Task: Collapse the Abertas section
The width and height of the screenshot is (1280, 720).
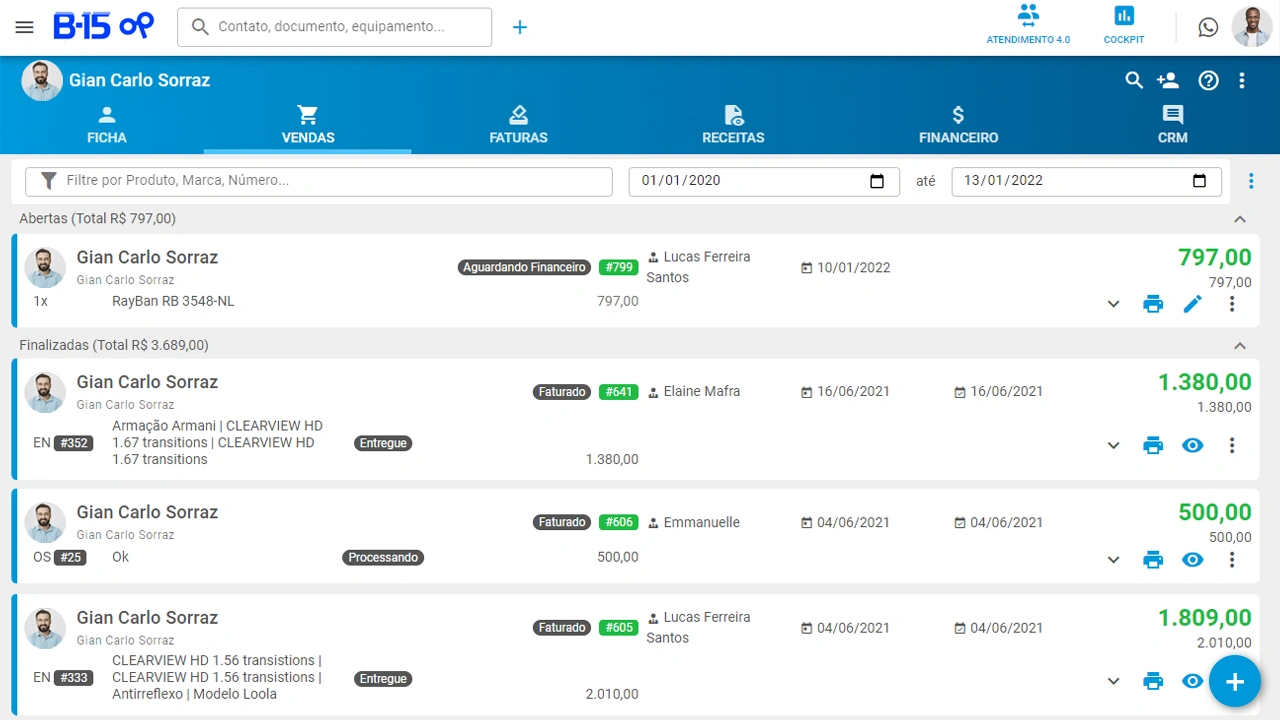Action: click(1240, 219)
